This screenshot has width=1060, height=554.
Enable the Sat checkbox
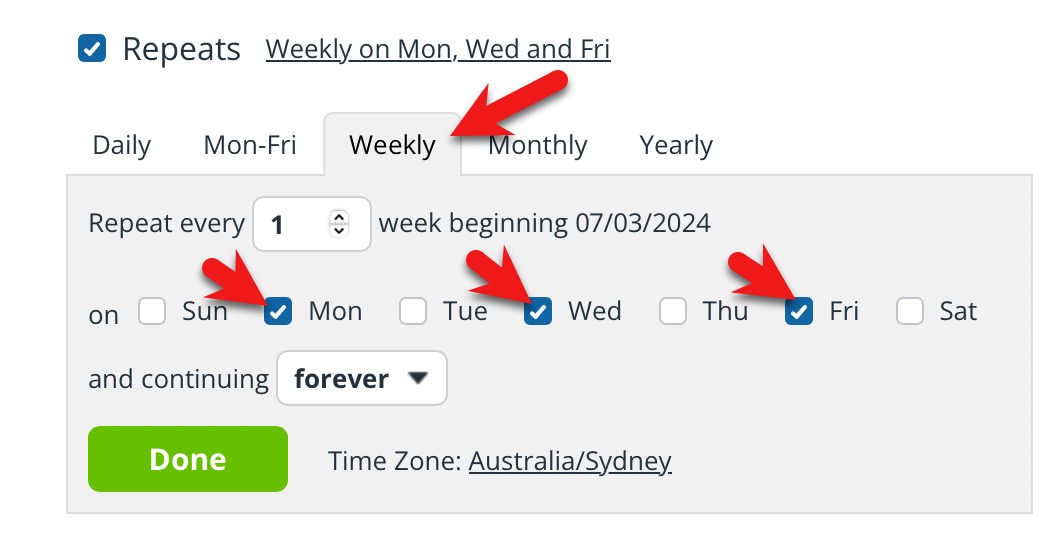pyautogui.click(x=910, y=311)
